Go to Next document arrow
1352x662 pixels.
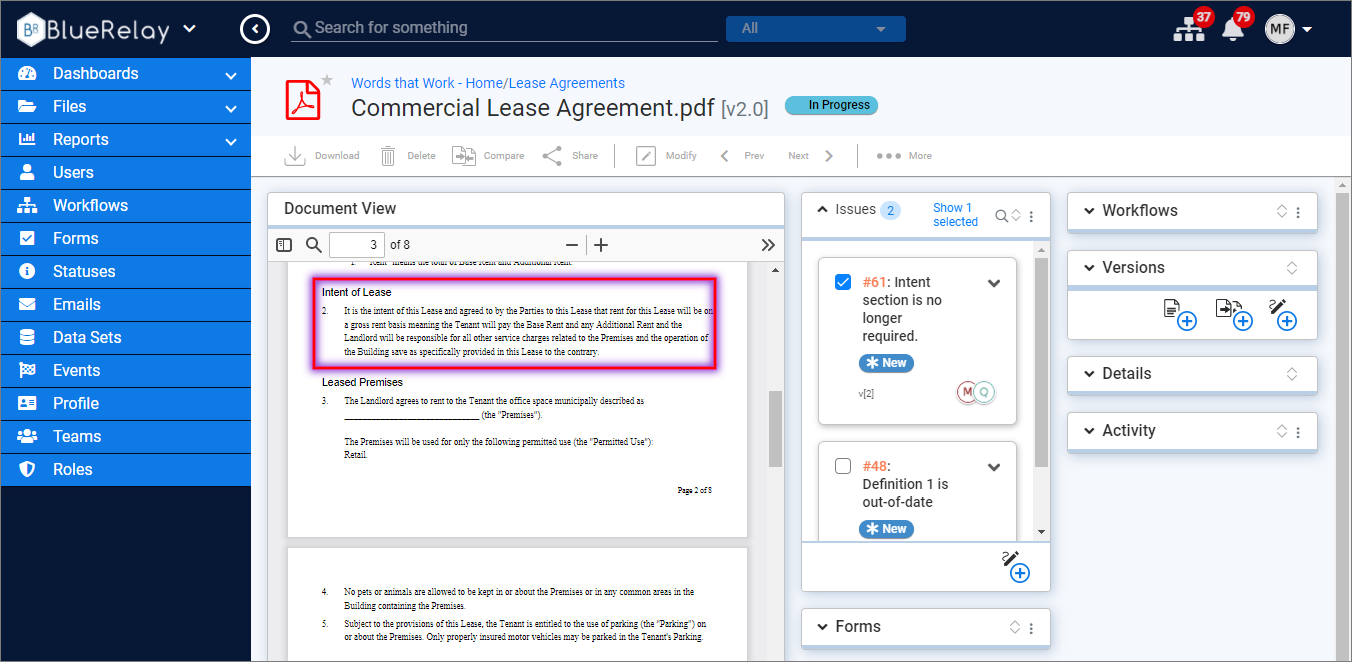point(829,156)
